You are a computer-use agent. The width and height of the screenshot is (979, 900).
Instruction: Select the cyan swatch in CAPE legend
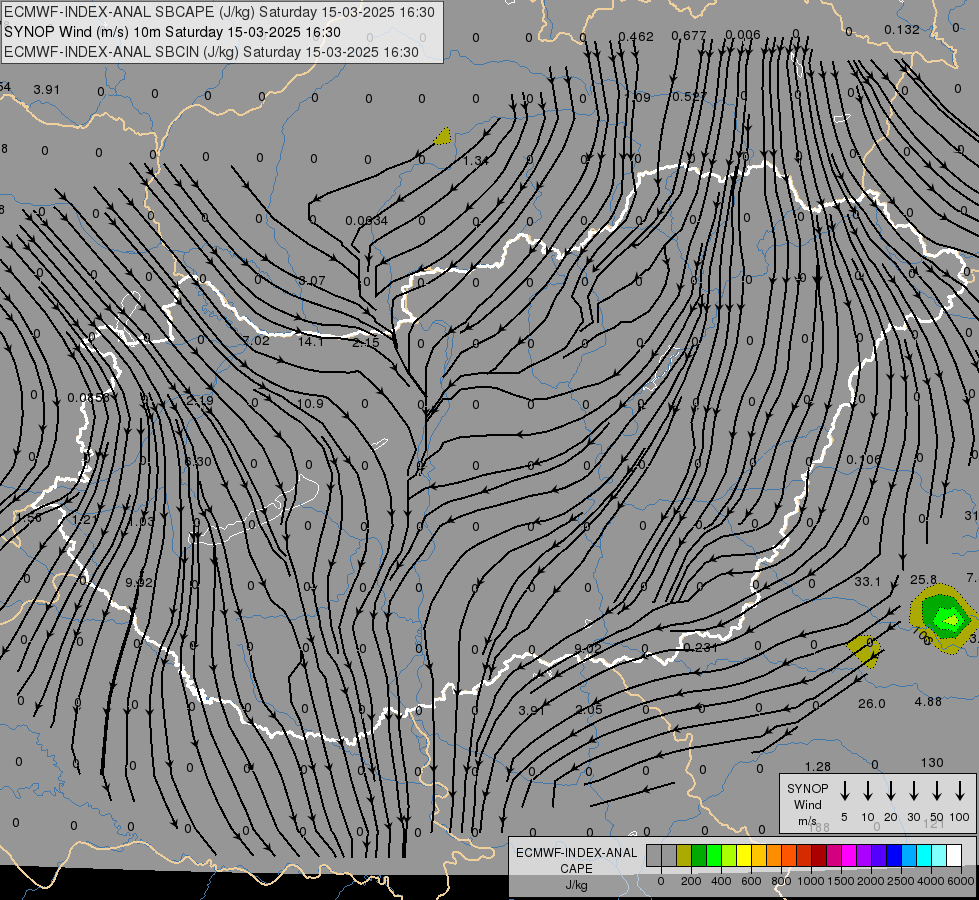[925, 856]
